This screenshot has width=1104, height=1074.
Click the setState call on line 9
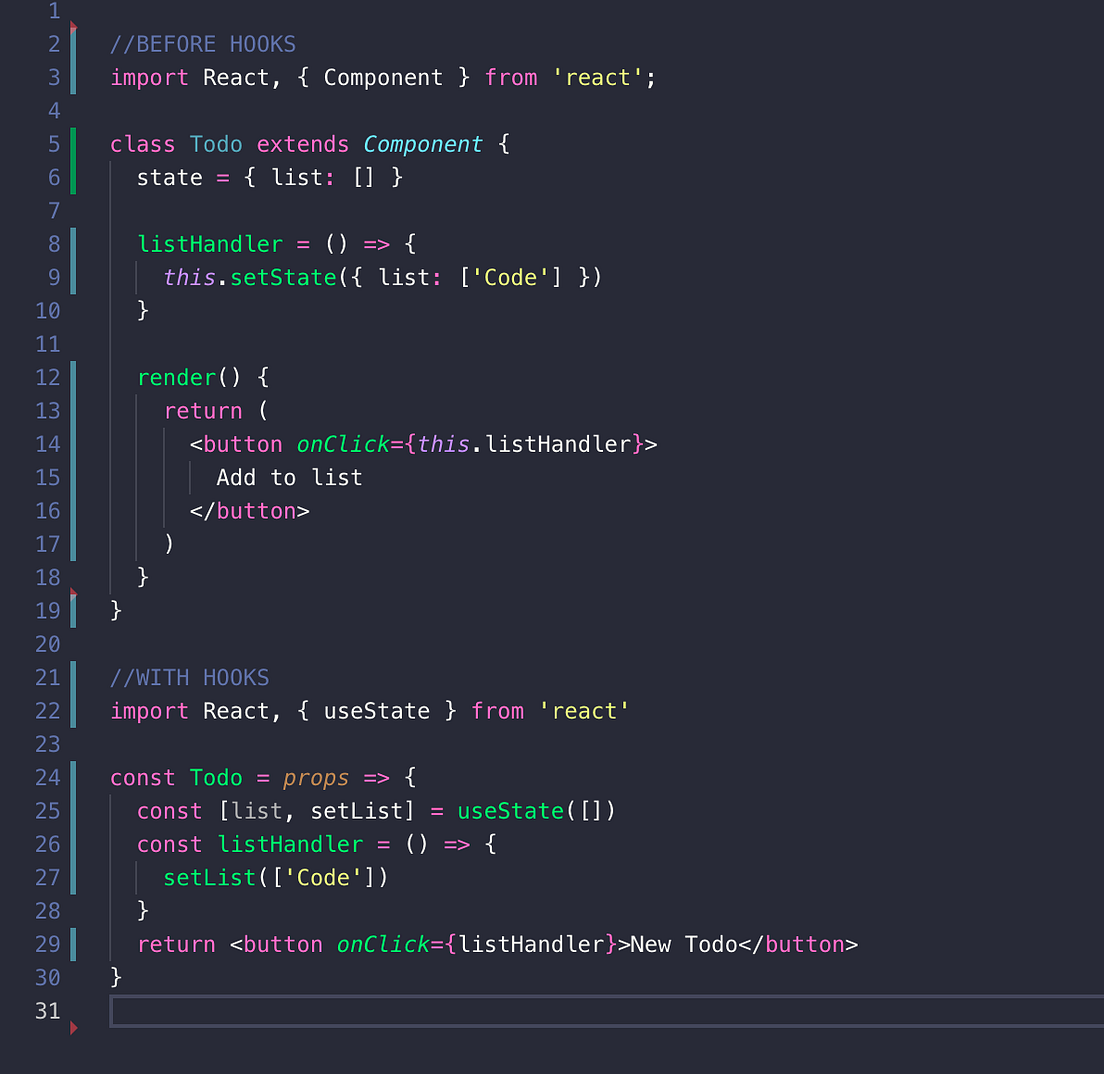click(283, 277)
